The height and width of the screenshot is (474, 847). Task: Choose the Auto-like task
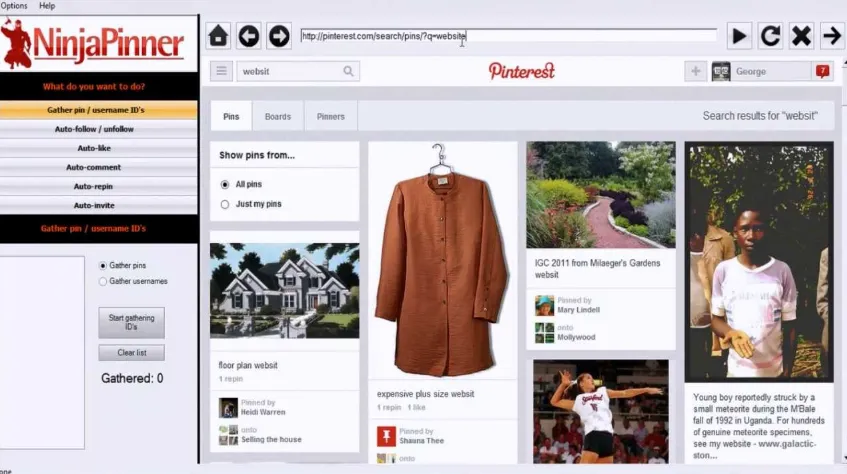click(98, 148)
